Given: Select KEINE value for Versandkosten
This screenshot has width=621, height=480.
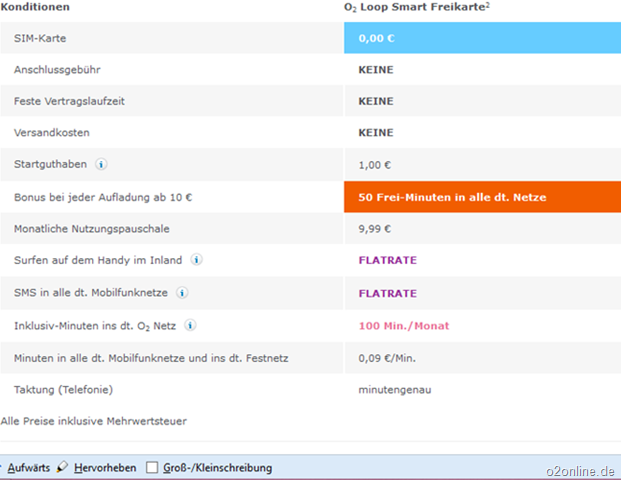Looking at the screenshot, I should pyautogui.click(x=376, y=132).
